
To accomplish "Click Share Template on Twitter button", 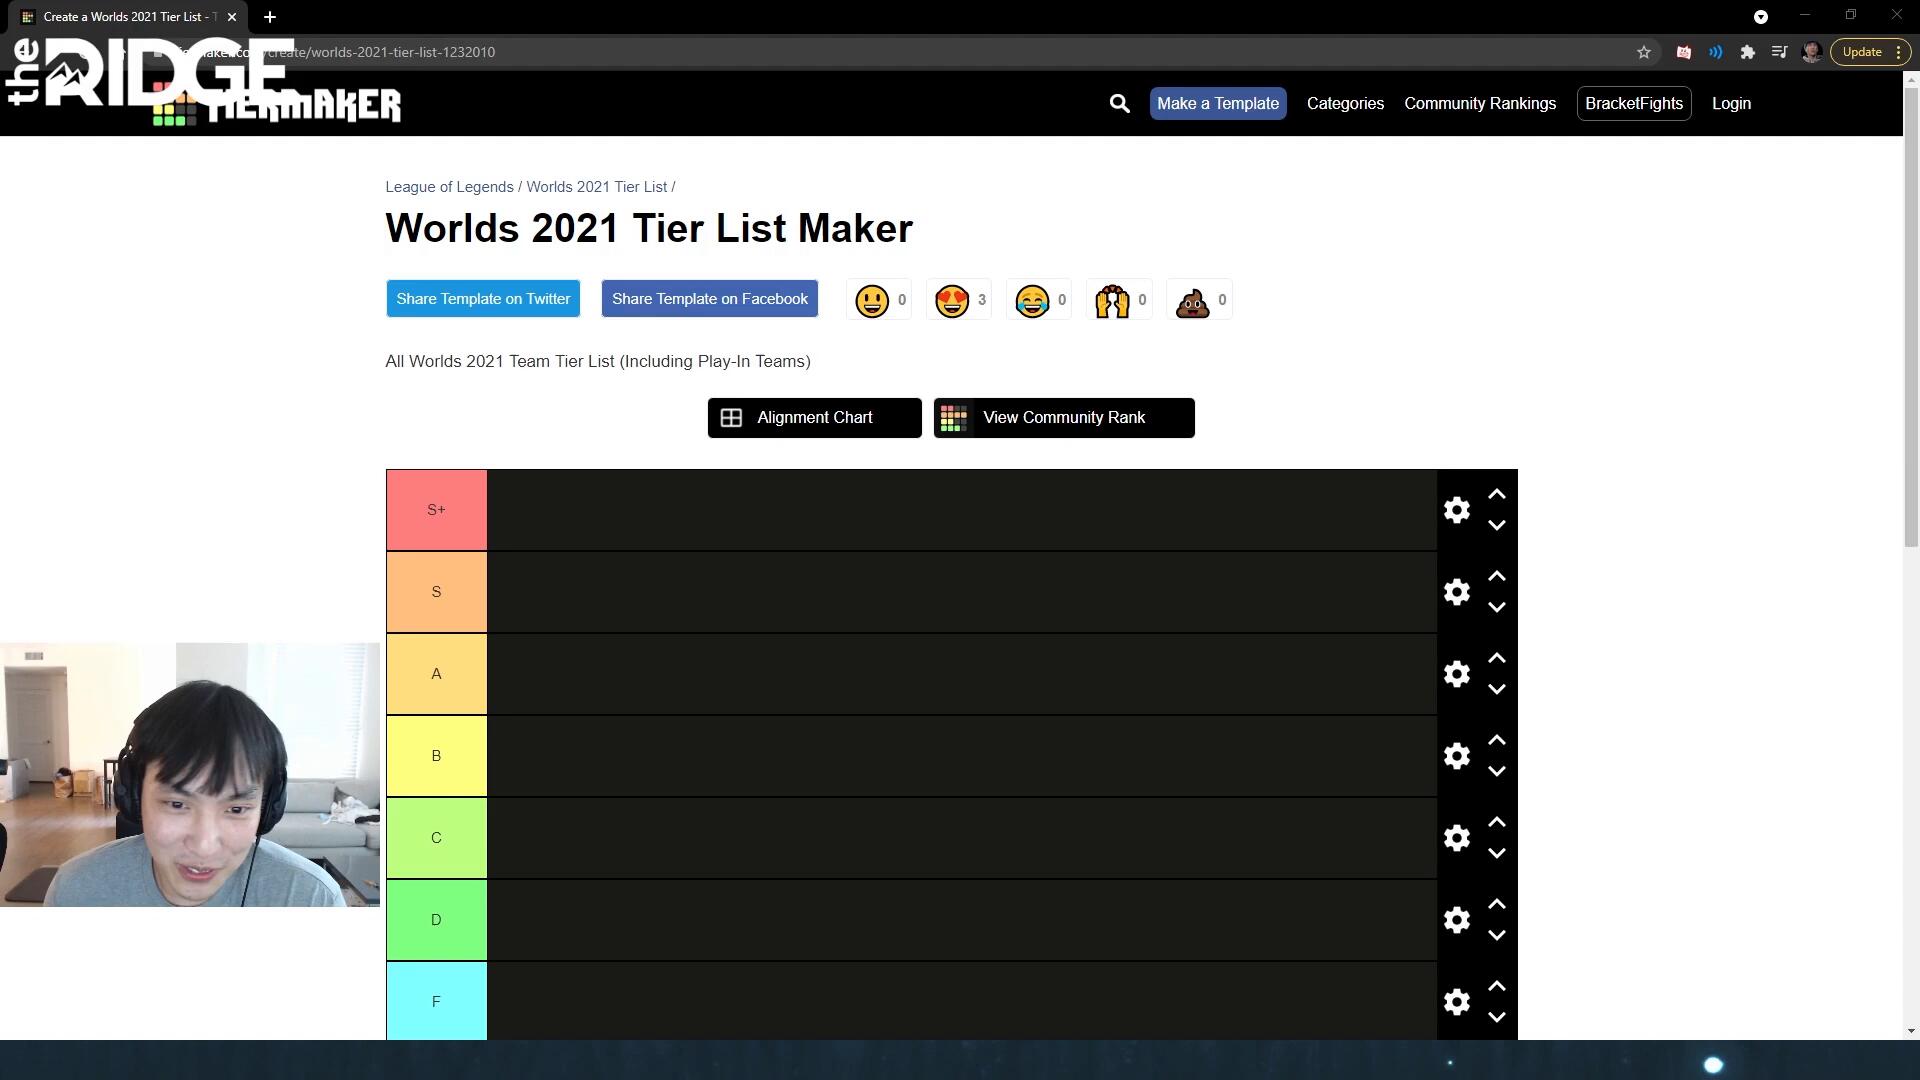I will point(483,299).
